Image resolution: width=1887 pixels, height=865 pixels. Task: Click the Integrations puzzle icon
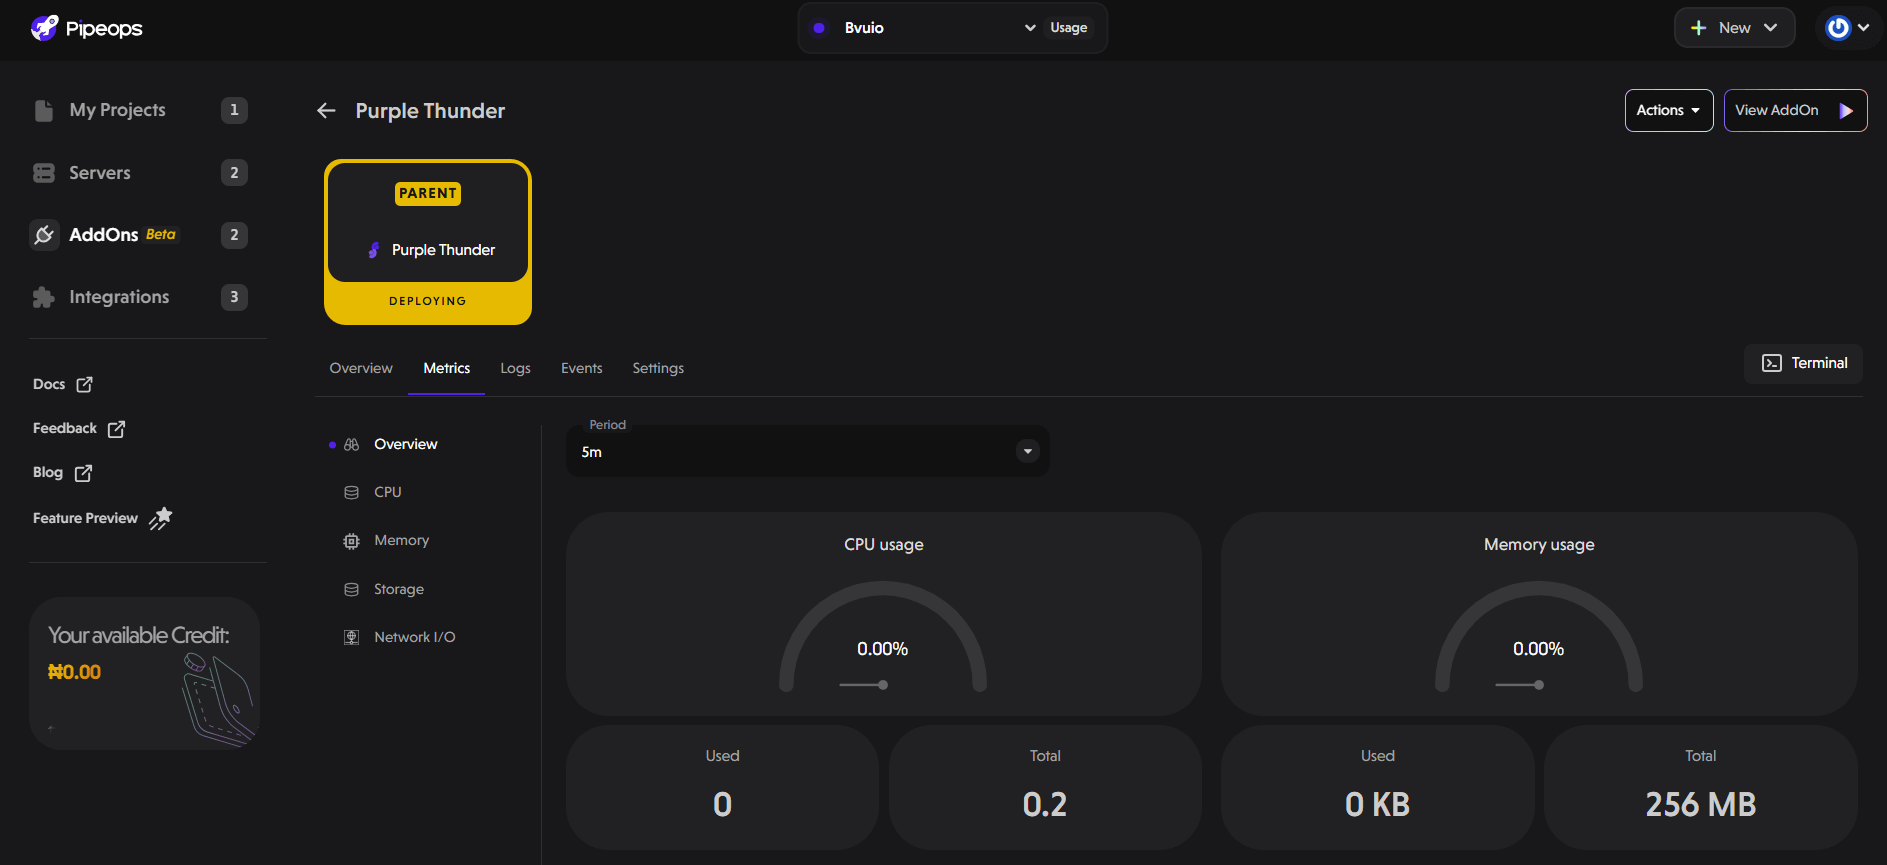(x=44, y=297)
